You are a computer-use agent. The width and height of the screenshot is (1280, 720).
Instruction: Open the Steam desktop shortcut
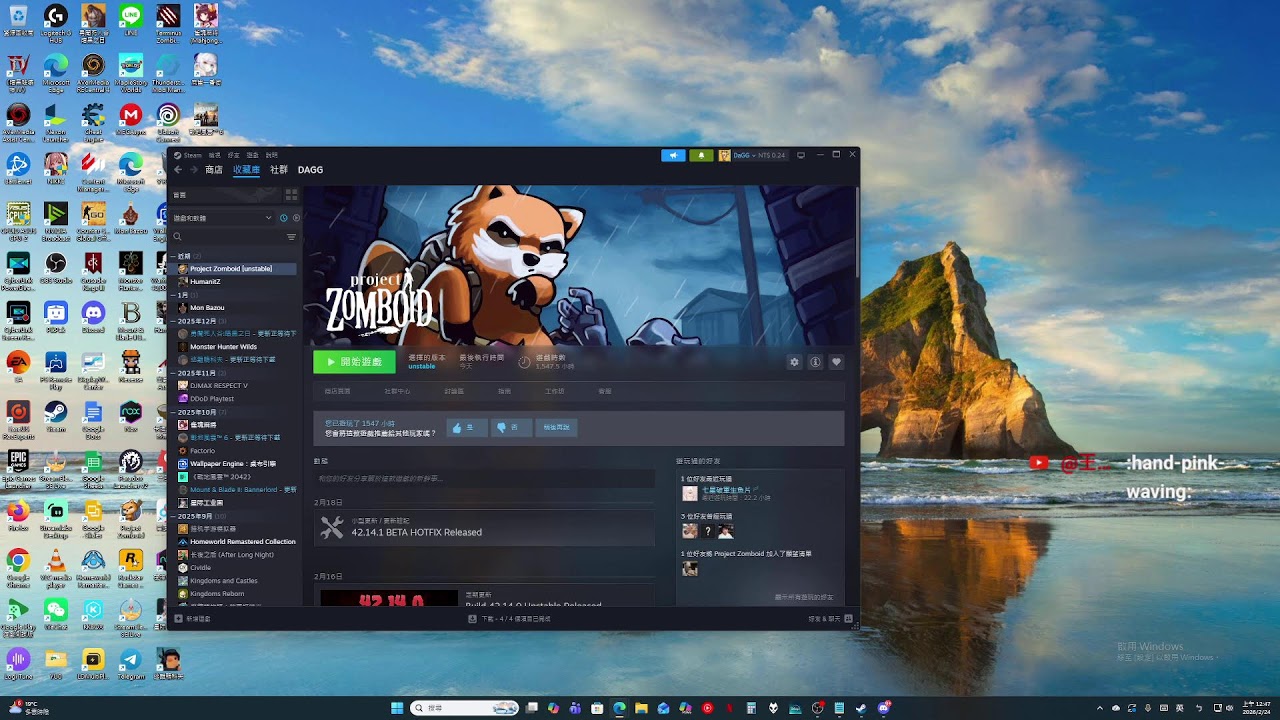(x=56, y=416)
